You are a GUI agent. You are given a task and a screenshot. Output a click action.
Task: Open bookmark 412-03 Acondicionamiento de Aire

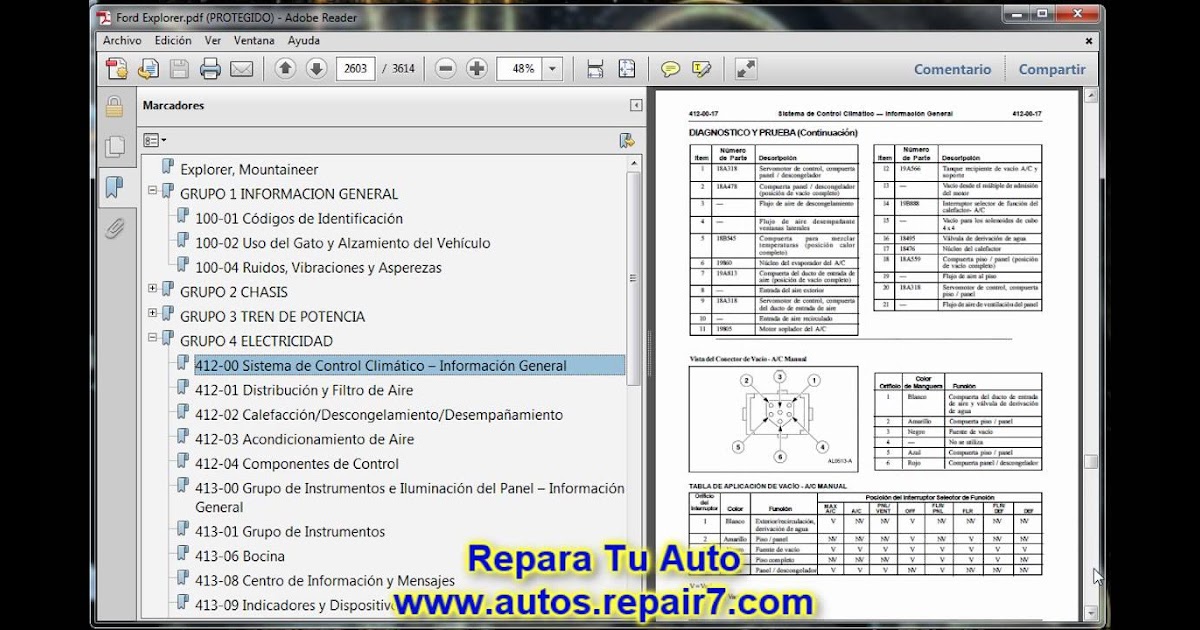click(304, 439)
